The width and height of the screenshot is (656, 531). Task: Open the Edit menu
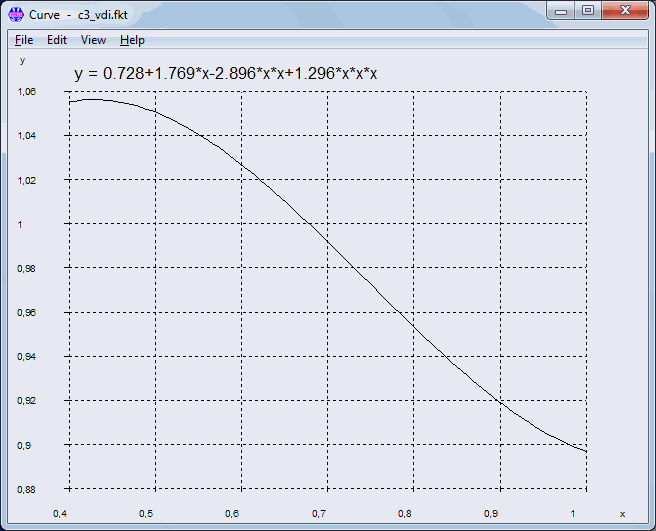coord(57,40)
